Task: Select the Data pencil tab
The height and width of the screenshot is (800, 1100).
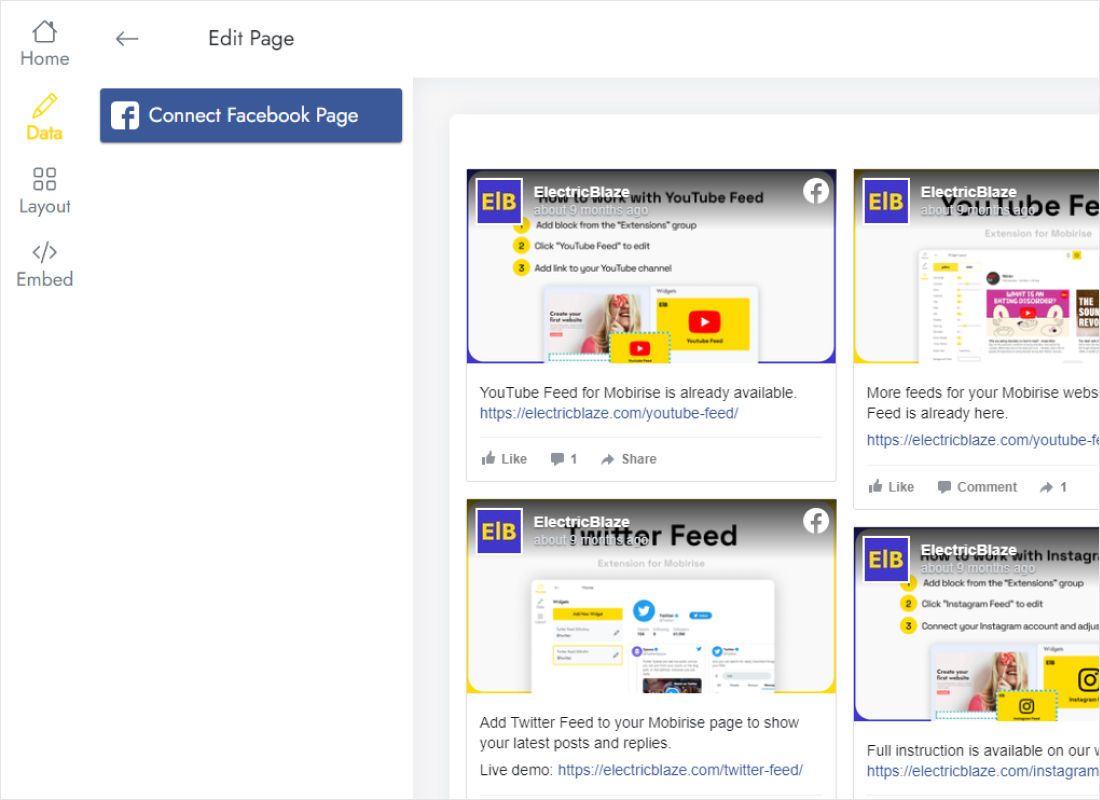Action: coord(44,117)
